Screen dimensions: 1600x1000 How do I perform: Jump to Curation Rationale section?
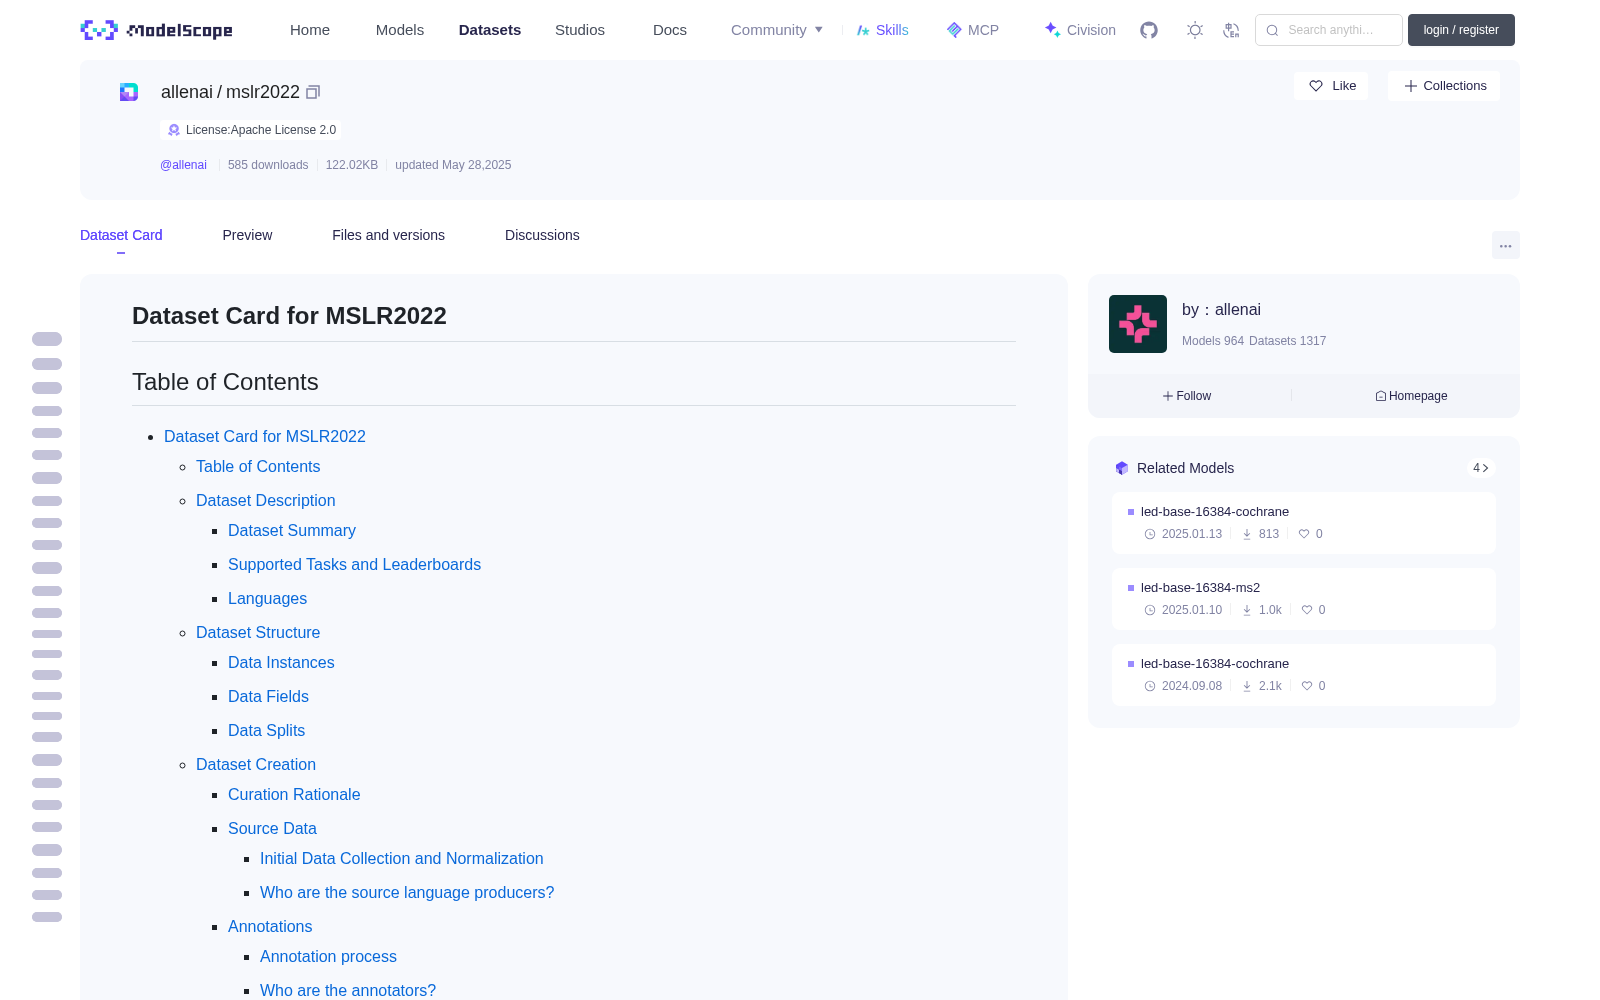pos(294,794)
